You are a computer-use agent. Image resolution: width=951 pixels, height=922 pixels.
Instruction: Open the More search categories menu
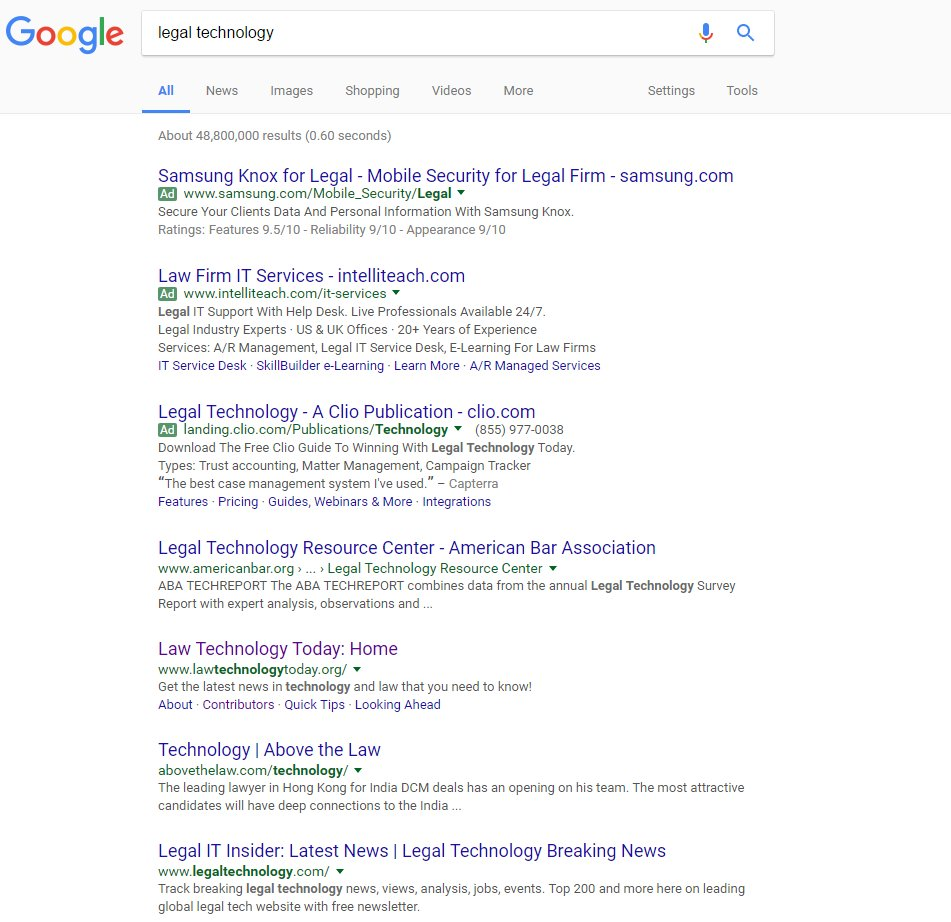click(519, 91)
